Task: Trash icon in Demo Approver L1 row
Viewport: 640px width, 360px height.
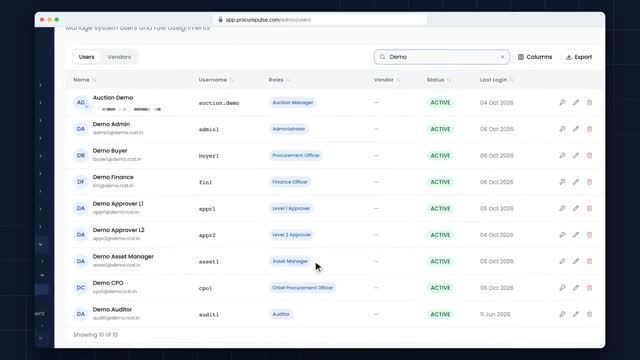Action: click(589, 208)
